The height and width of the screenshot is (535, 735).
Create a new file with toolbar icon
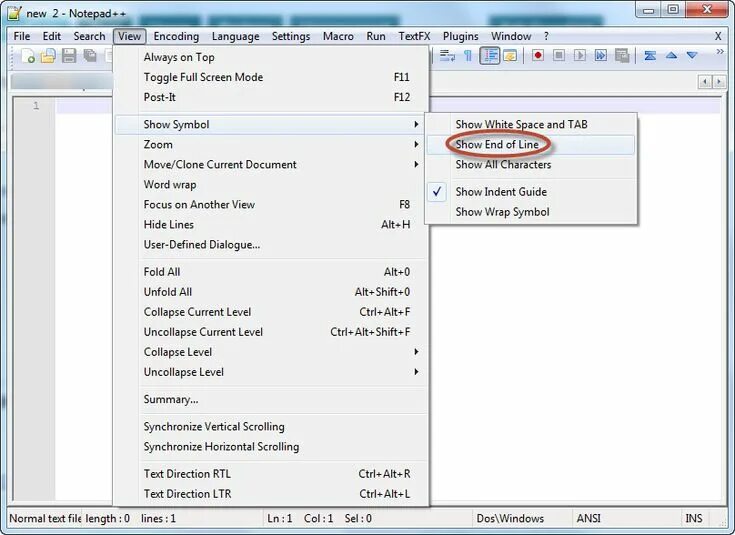[28, 56]
